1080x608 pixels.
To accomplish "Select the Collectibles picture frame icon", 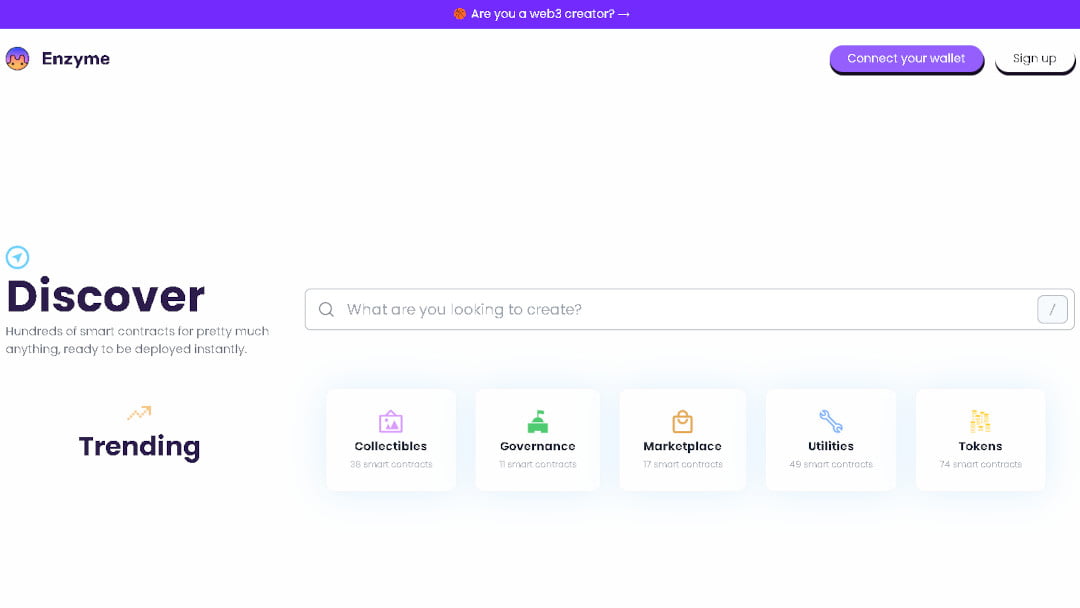I will pos(391,422).
